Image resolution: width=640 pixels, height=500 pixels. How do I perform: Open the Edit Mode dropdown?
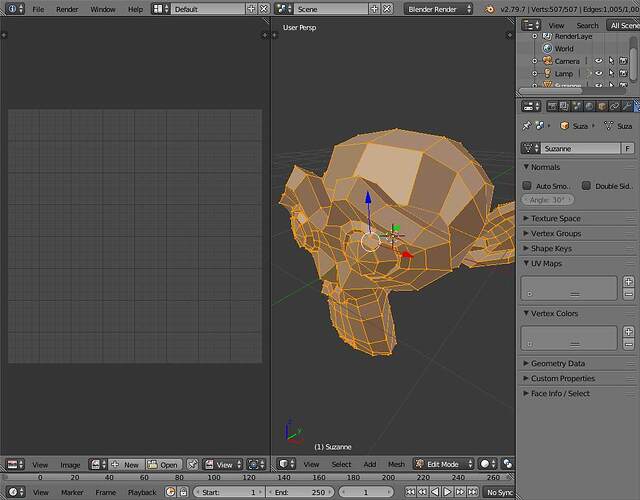coord(444,464)
